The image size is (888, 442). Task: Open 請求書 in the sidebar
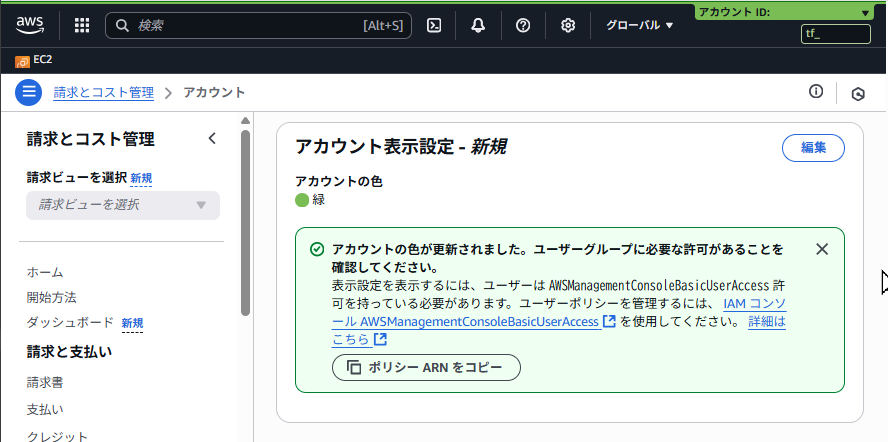(45, 383)
